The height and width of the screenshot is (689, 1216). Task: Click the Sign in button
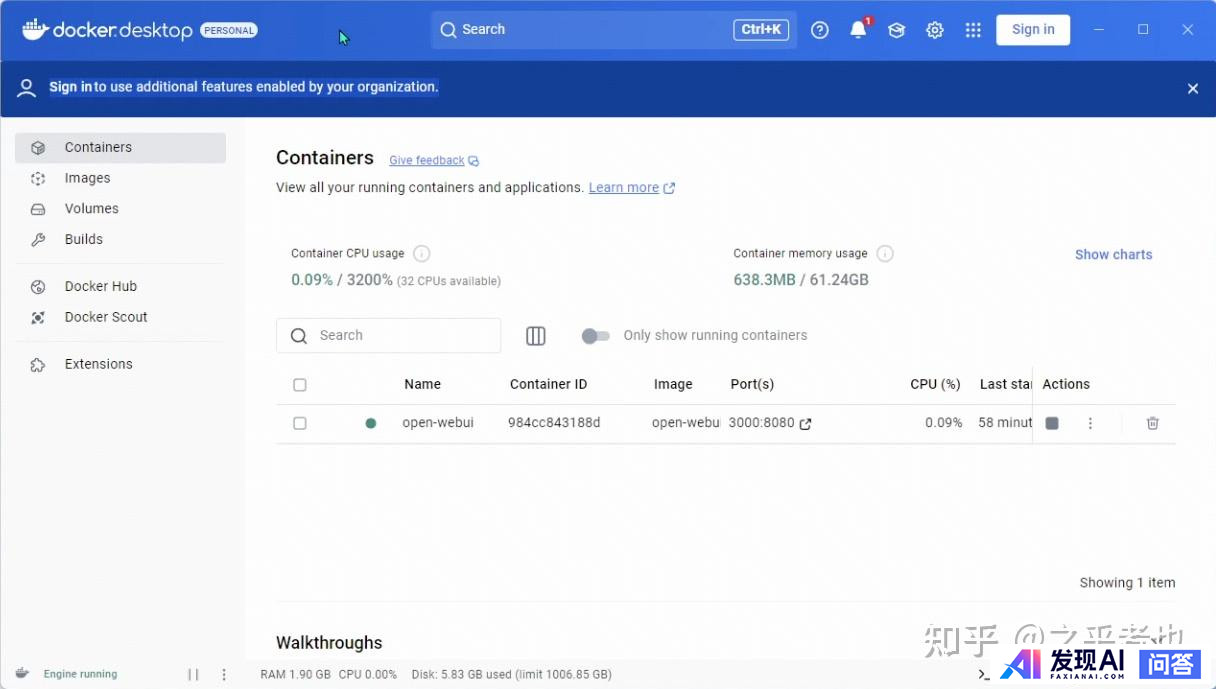click(1033, 30)
